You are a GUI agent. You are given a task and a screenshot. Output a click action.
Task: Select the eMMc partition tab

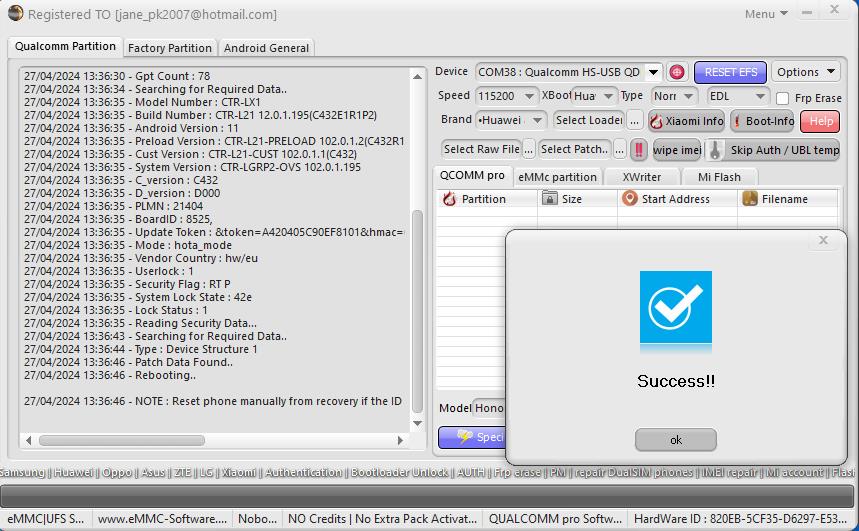557,177
